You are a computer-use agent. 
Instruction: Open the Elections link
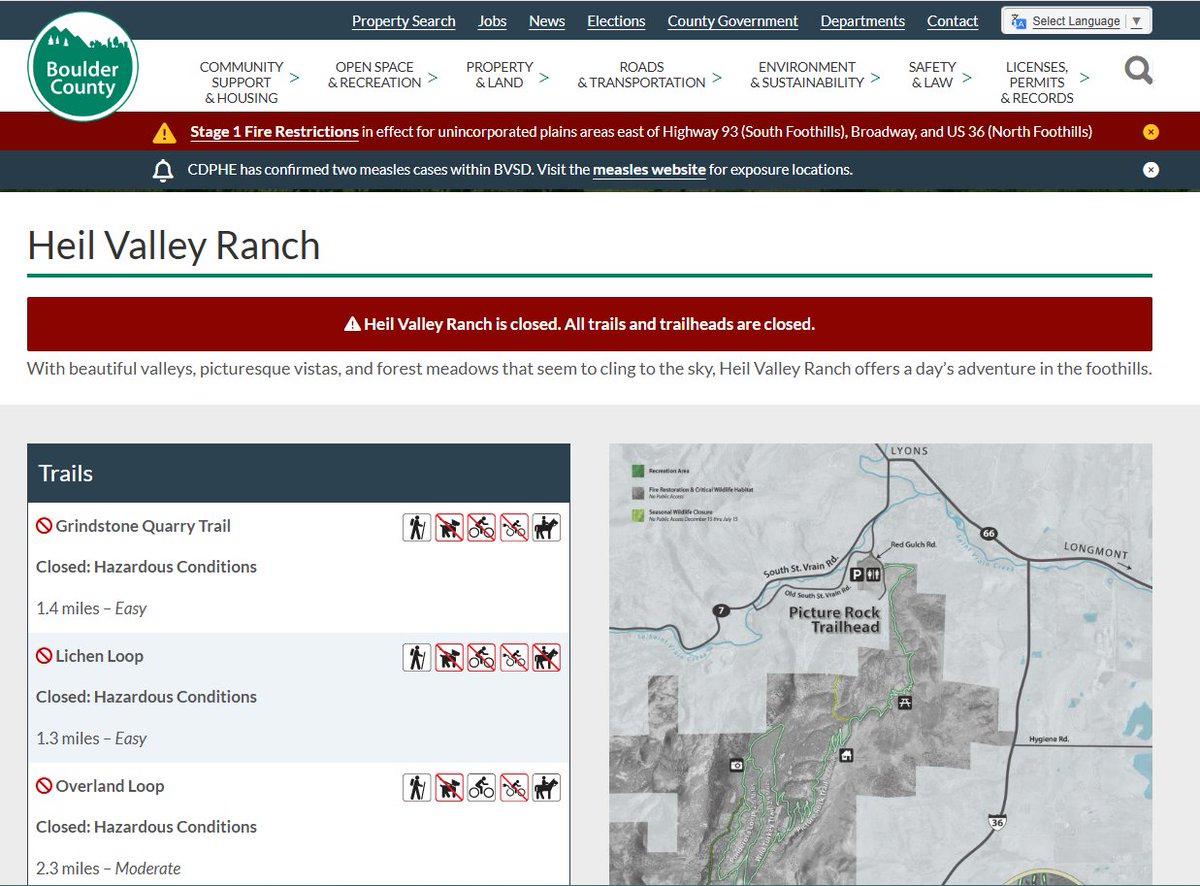[616, 21]
